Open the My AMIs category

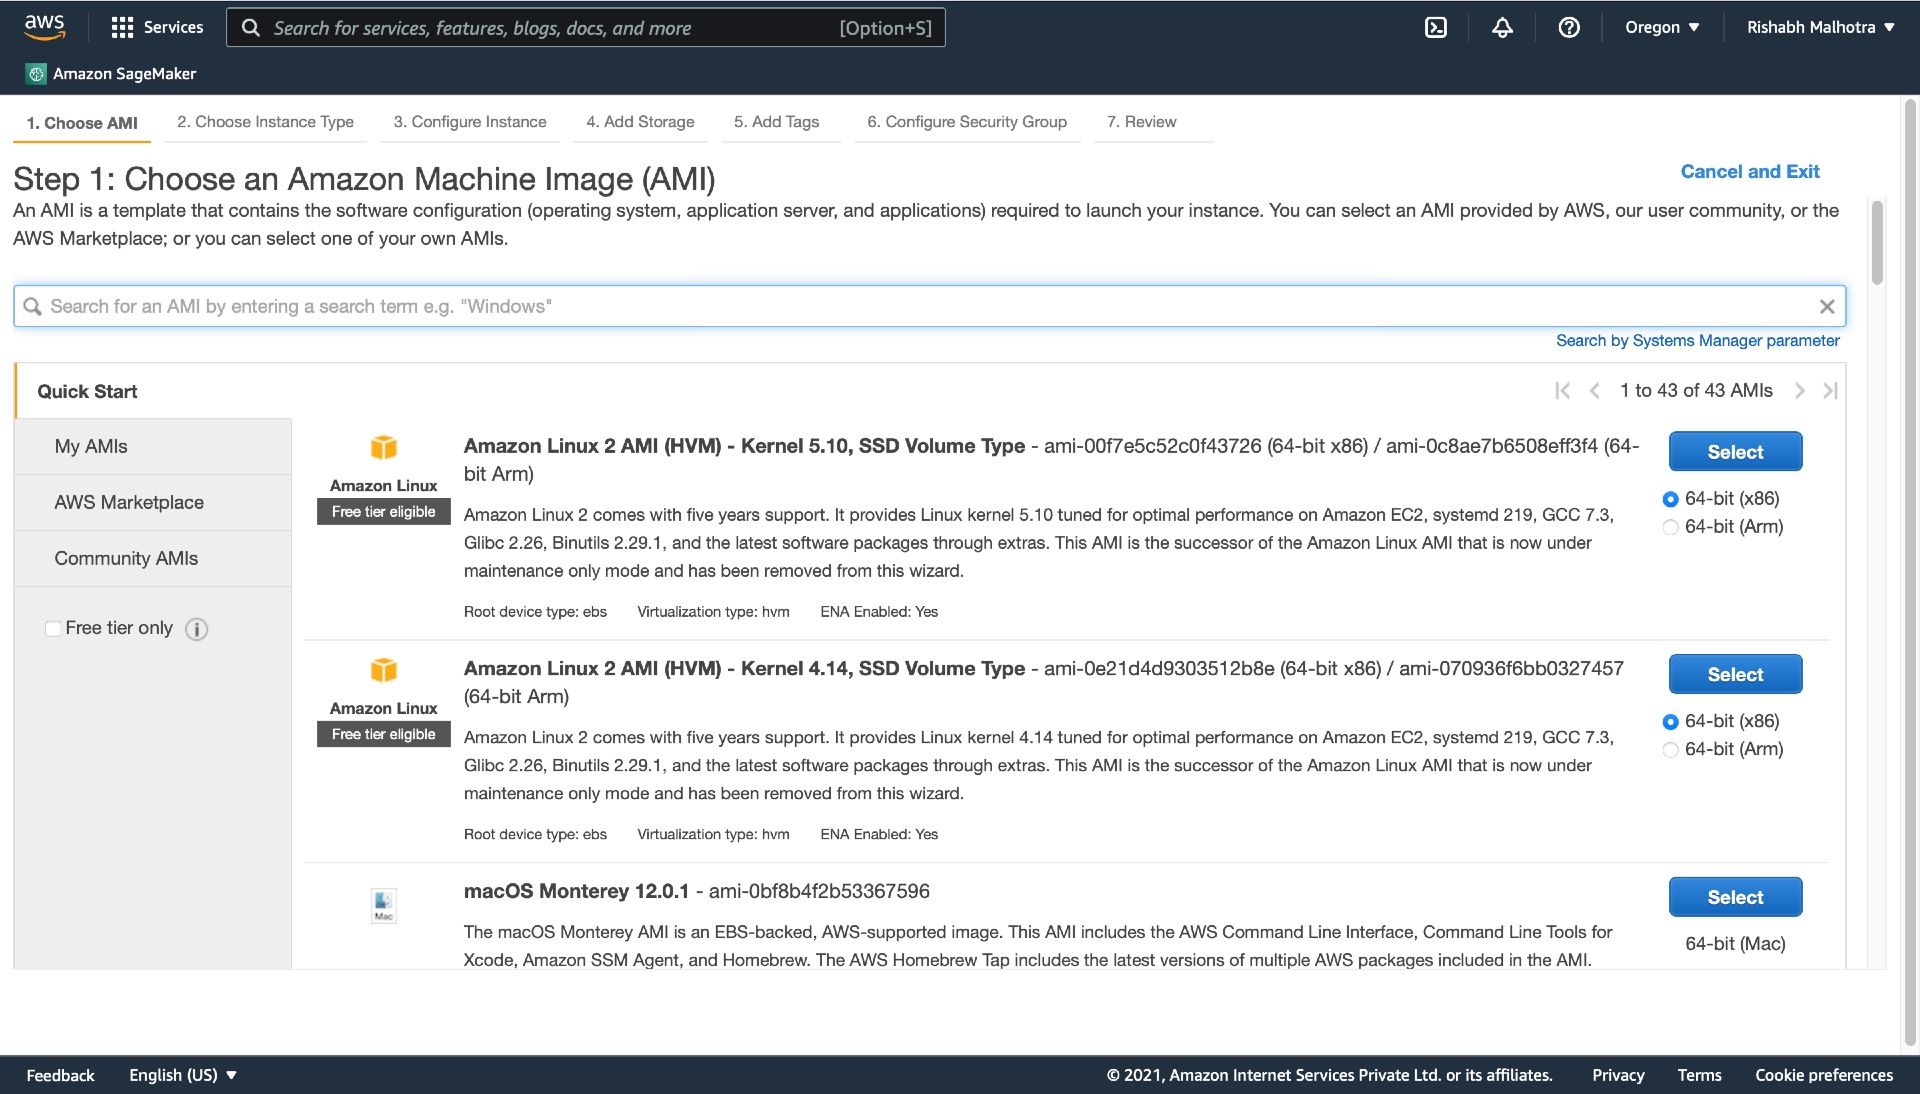click(x=154, y=447)
